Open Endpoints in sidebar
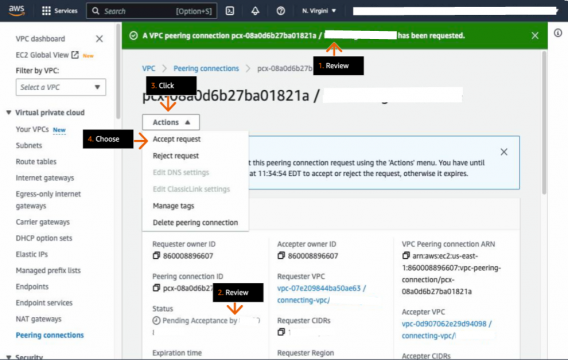 point(32,287)
